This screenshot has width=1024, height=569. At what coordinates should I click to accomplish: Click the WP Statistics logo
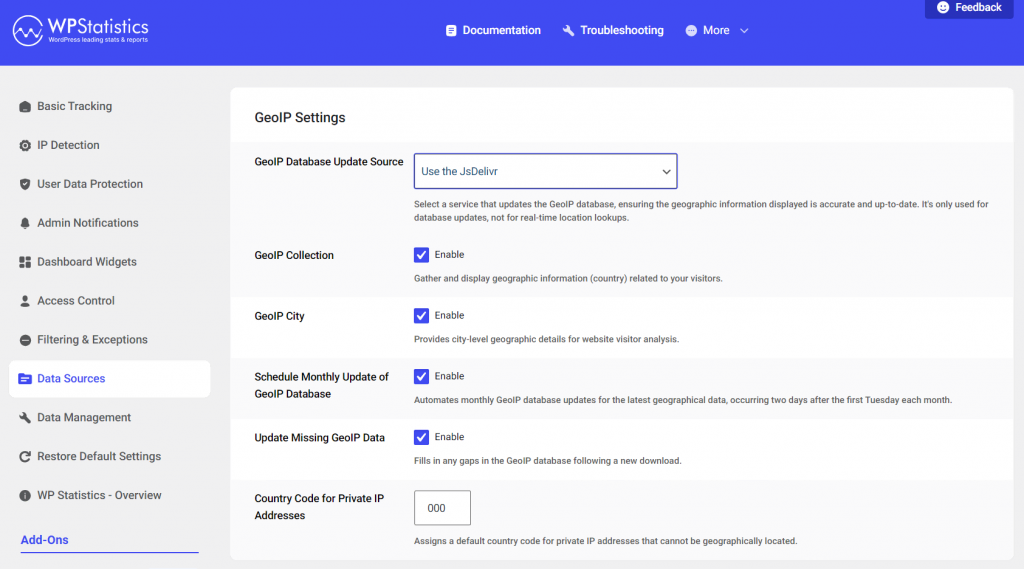point(80,30)
